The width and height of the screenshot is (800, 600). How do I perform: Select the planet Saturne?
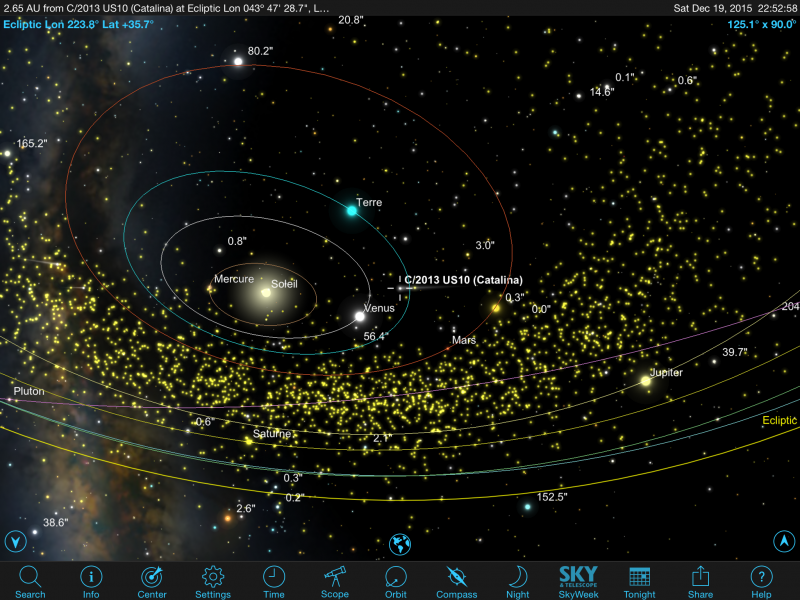pyautogui.click(x=249, y=441)
